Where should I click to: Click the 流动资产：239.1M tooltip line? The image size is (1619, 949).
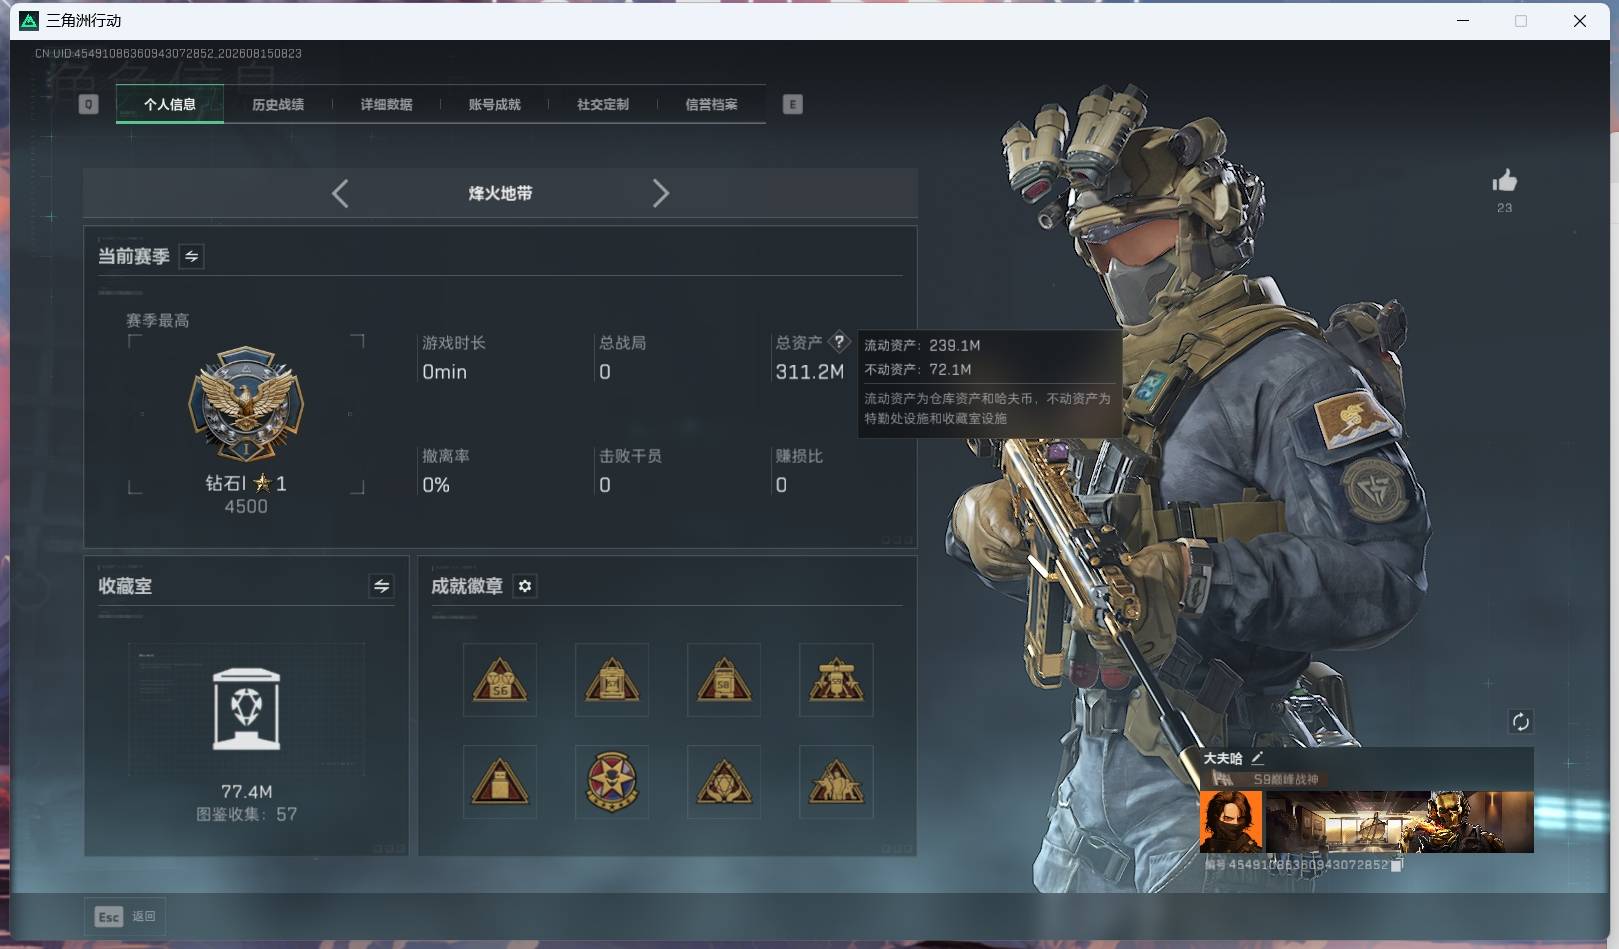point(922,345)
